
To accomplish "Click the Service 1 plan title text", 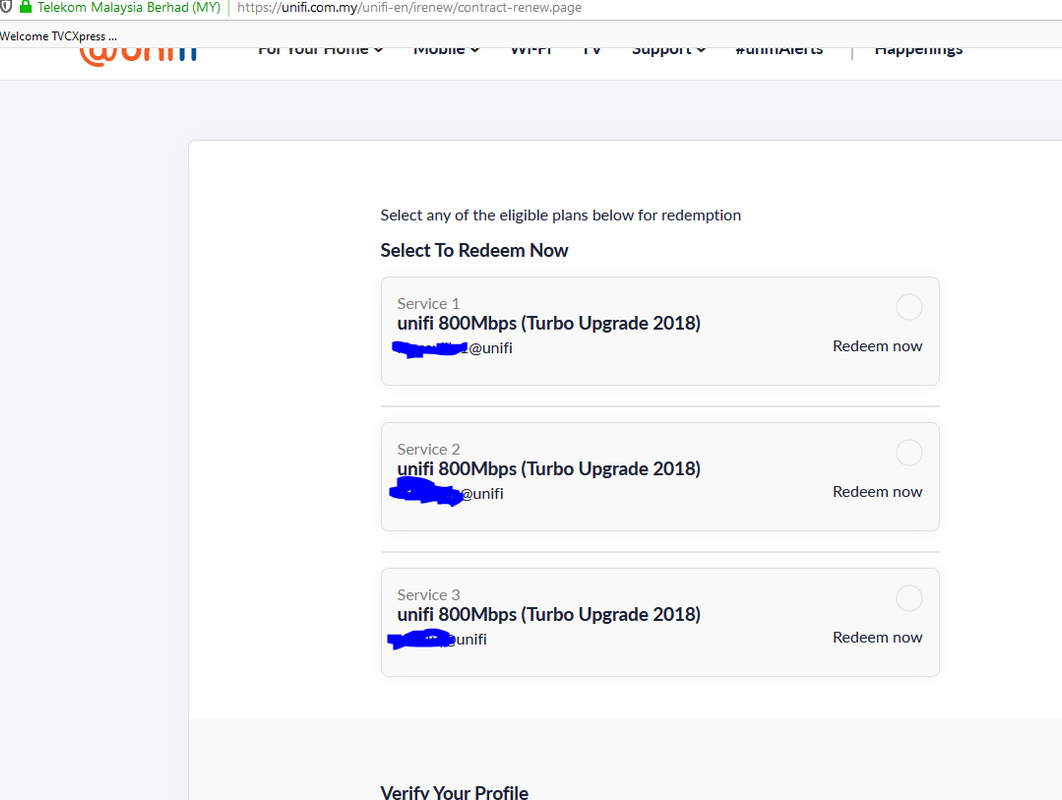I will pyautogui.click(x=549, y=323).
